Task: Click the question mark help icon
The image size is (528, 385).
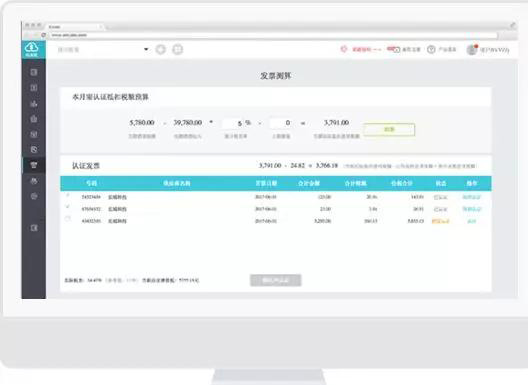Action: pyautogui.click(x=431, y=50)
